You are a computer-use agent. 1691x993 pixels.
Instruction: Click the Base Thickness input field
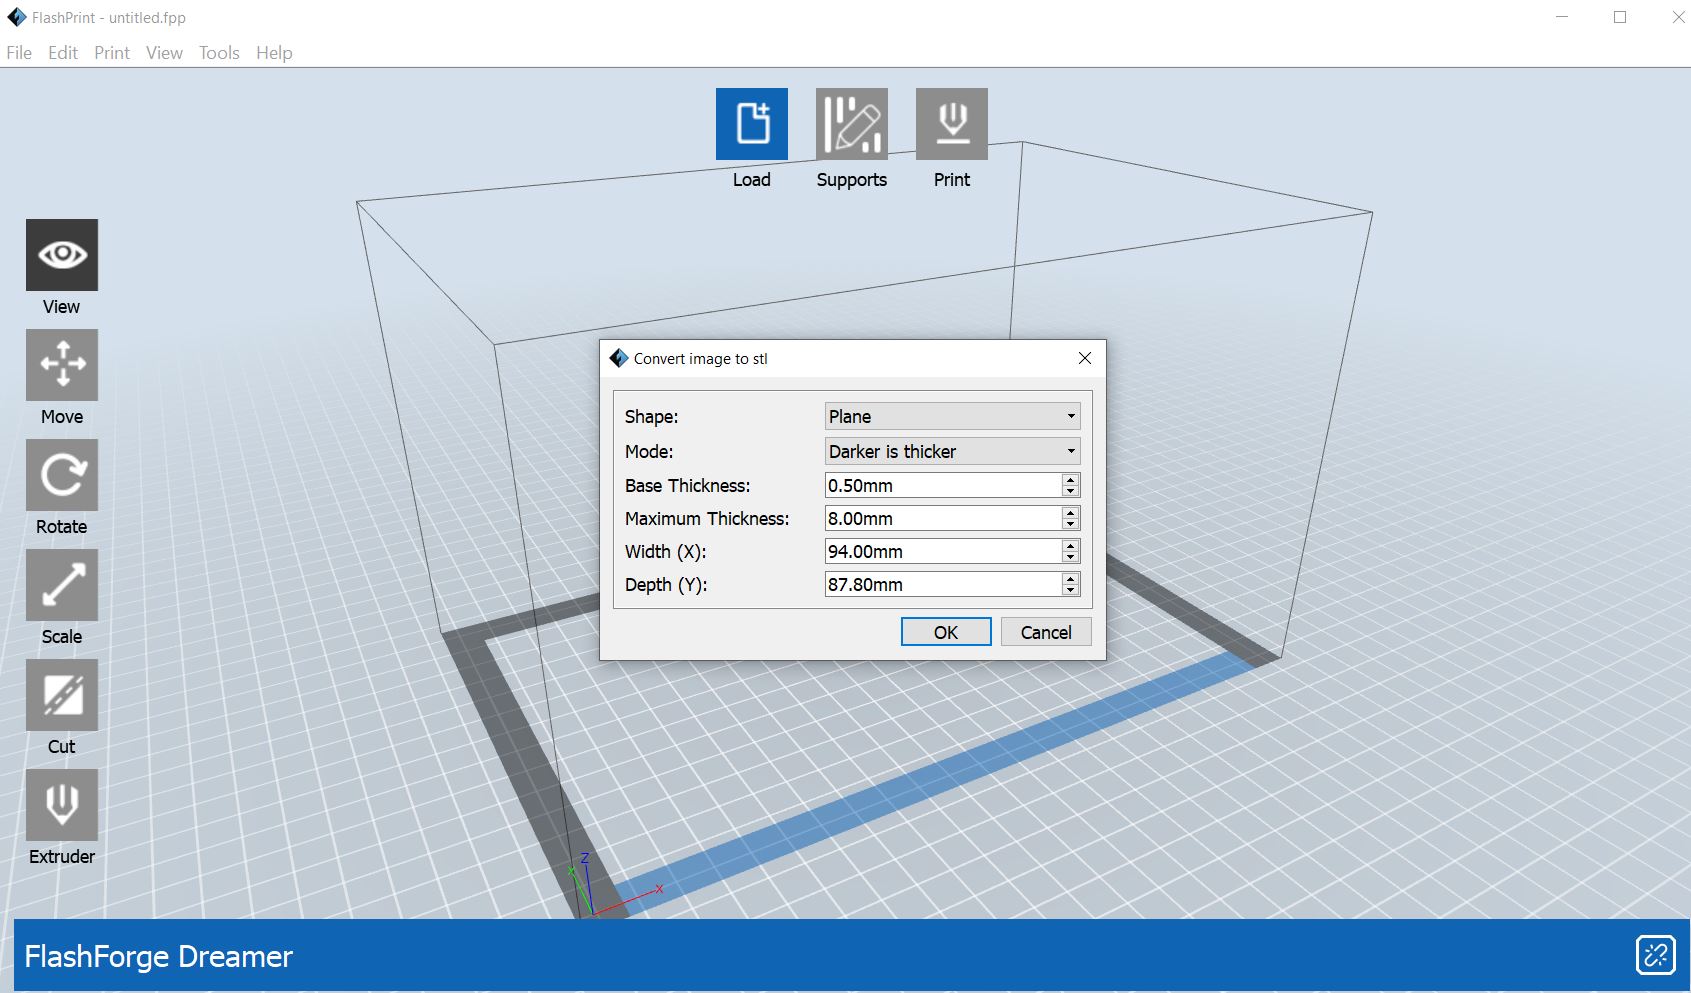click(x=943, y=485)
